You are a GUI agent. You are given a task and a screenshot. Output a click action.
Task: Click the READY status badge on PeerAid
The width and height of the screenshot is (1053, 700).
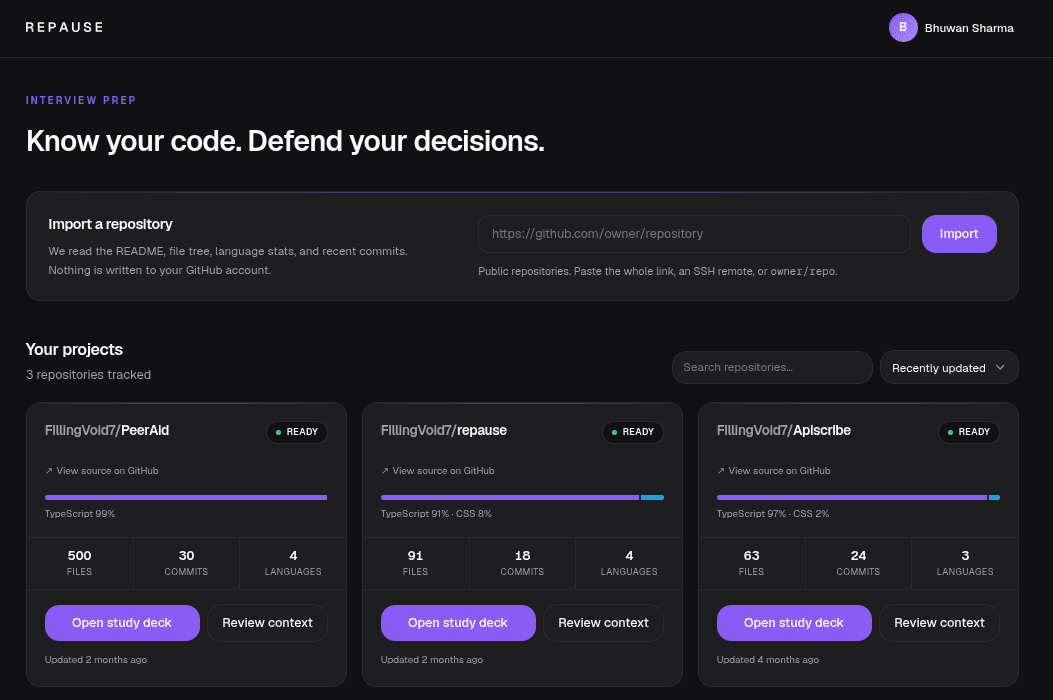click(x=297, y=432)
